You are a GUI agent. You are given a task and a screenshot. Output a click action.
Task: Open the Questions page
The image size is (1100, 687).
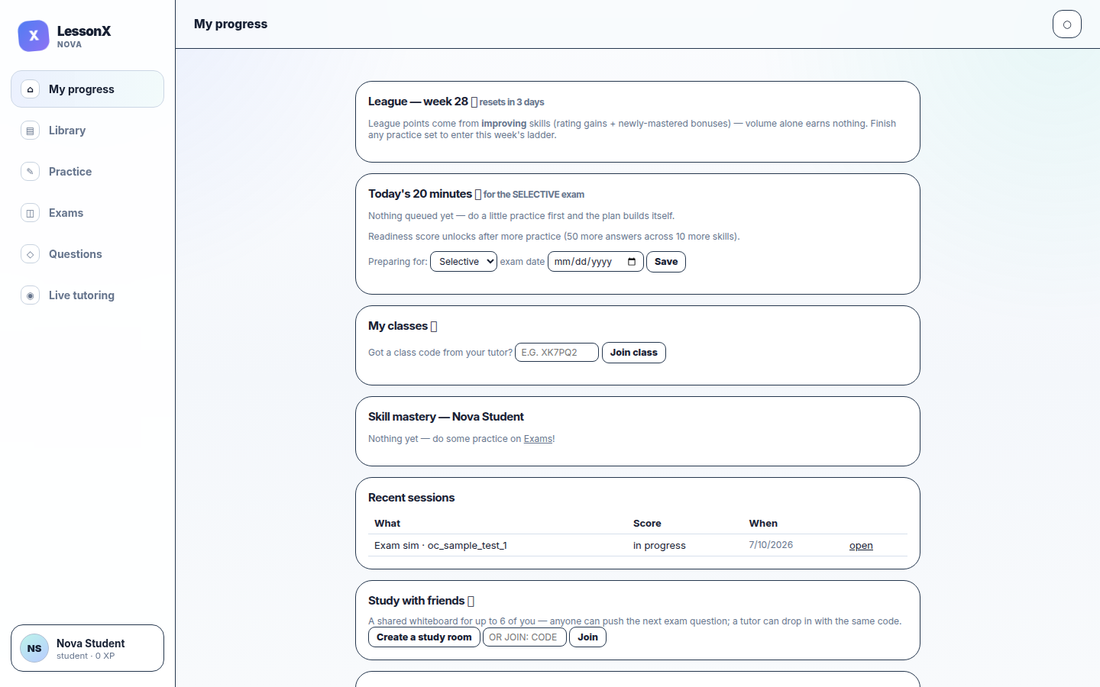tap(87, 254)
